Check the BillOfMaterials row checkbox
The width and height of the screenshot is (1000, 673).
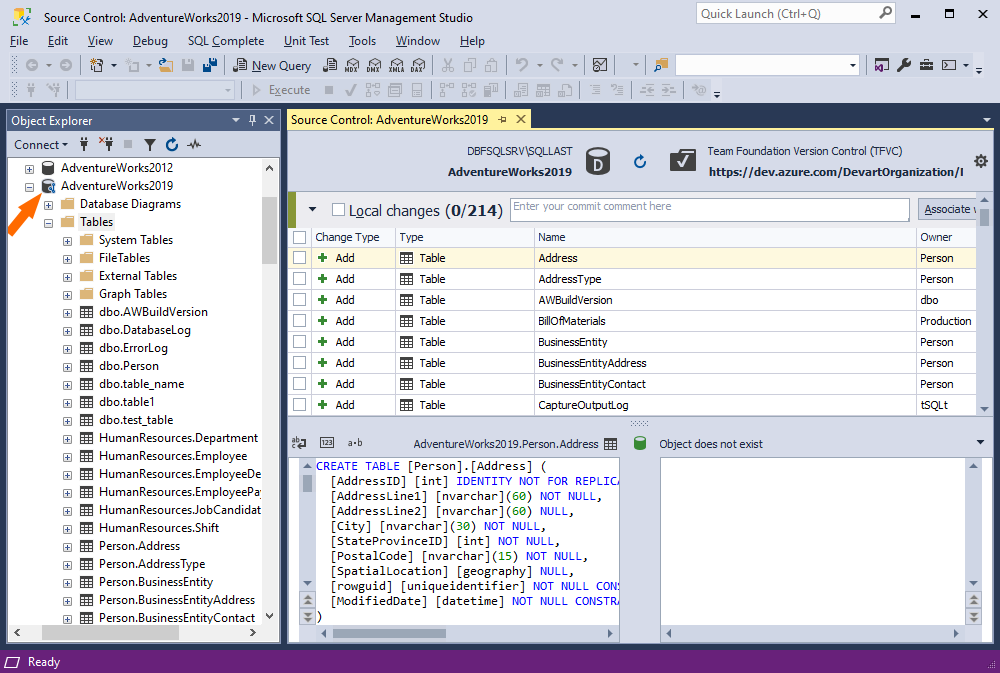[x=299, y=321]
